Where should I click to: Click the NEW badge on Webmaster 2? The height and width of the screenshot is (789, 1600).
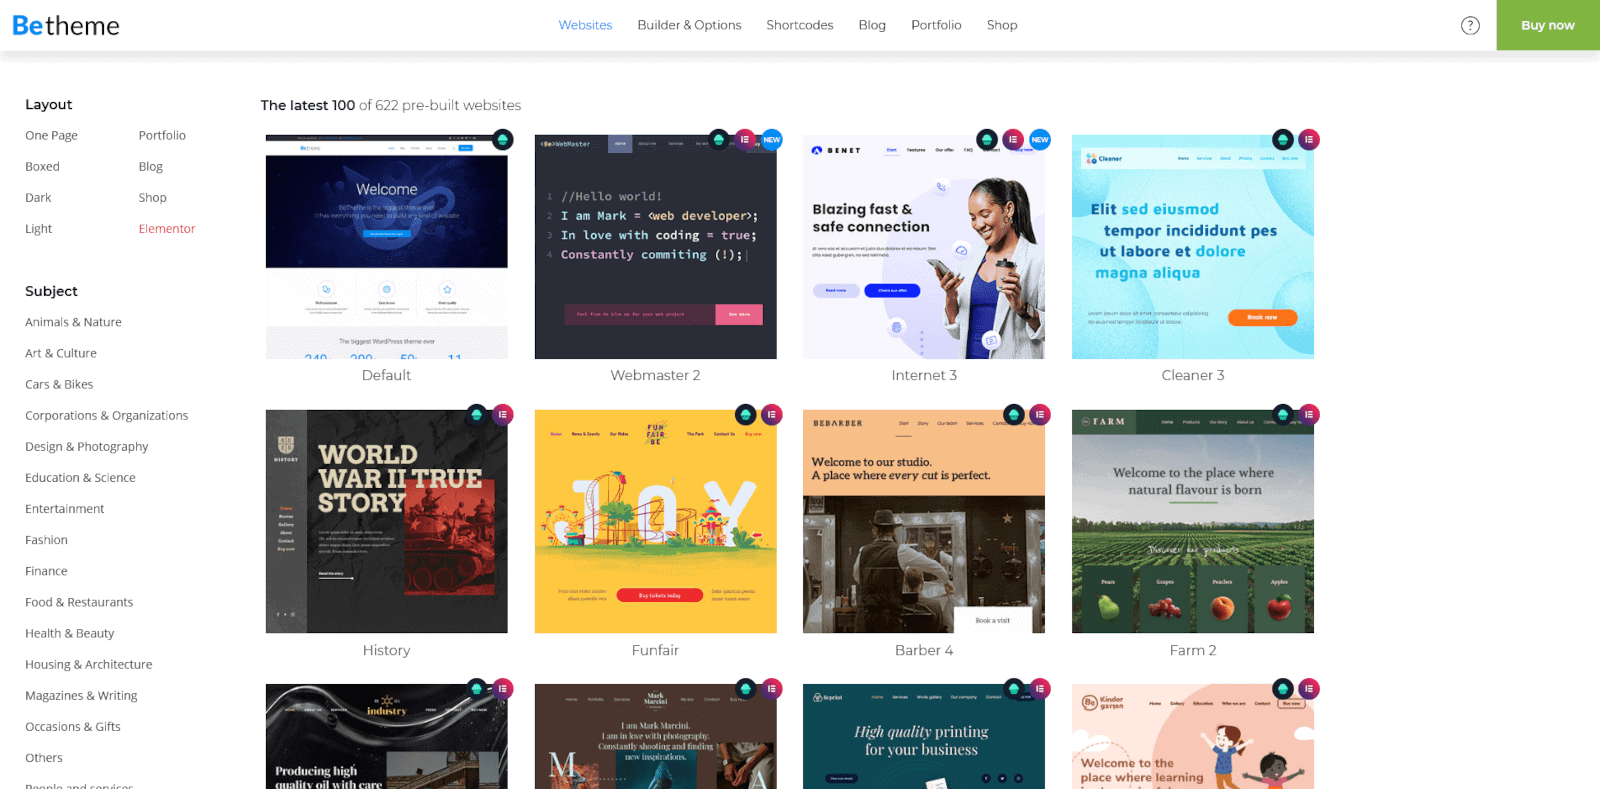click(x=771, y=140)
